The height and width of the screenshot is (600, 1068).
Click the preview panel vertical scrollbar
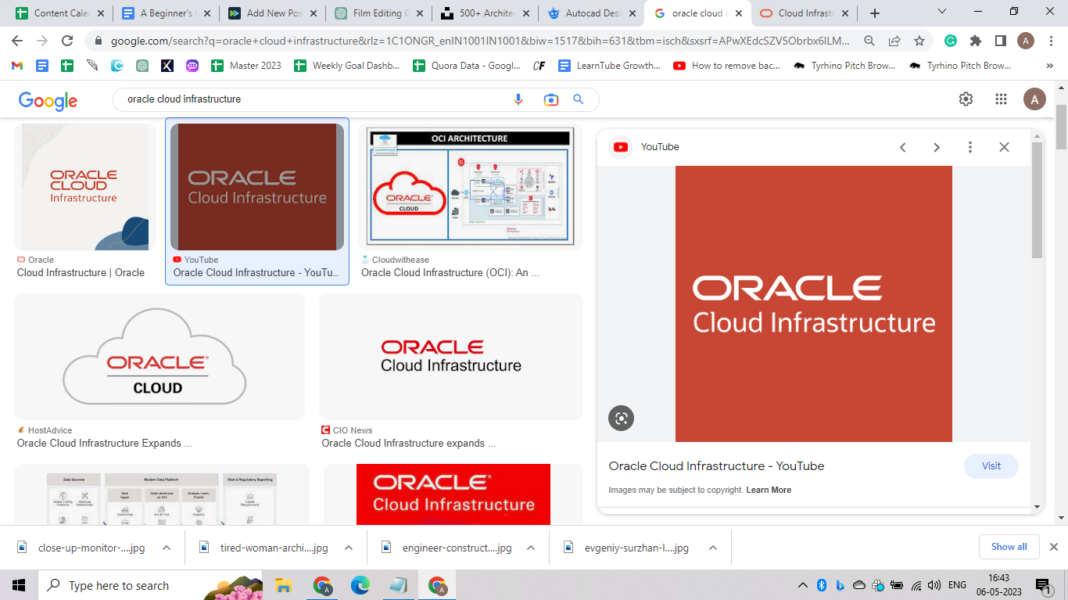pos(1037,200)
